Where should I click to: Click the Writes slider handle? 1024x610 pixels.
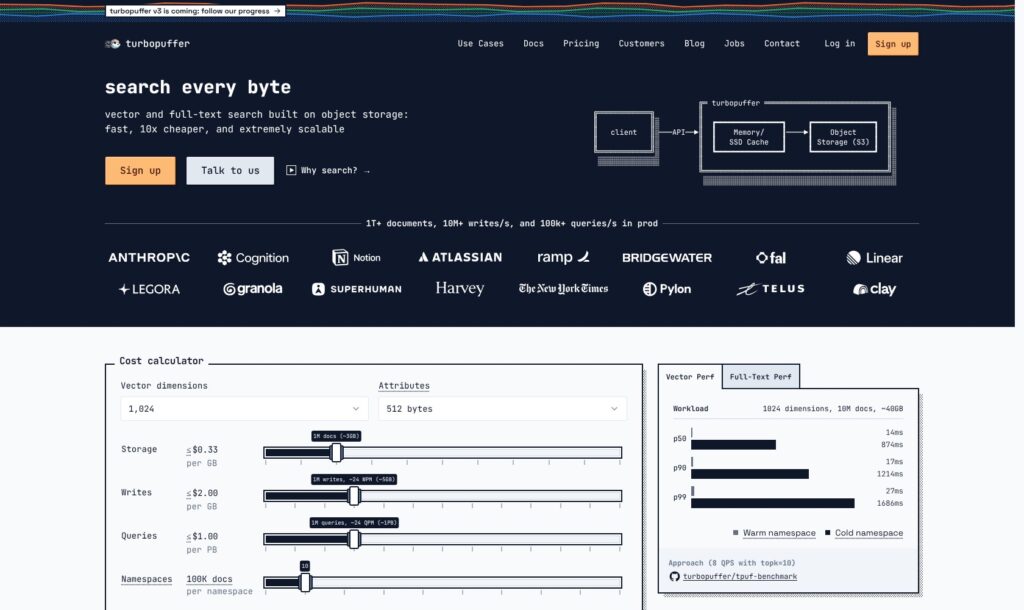coord(354,496)
